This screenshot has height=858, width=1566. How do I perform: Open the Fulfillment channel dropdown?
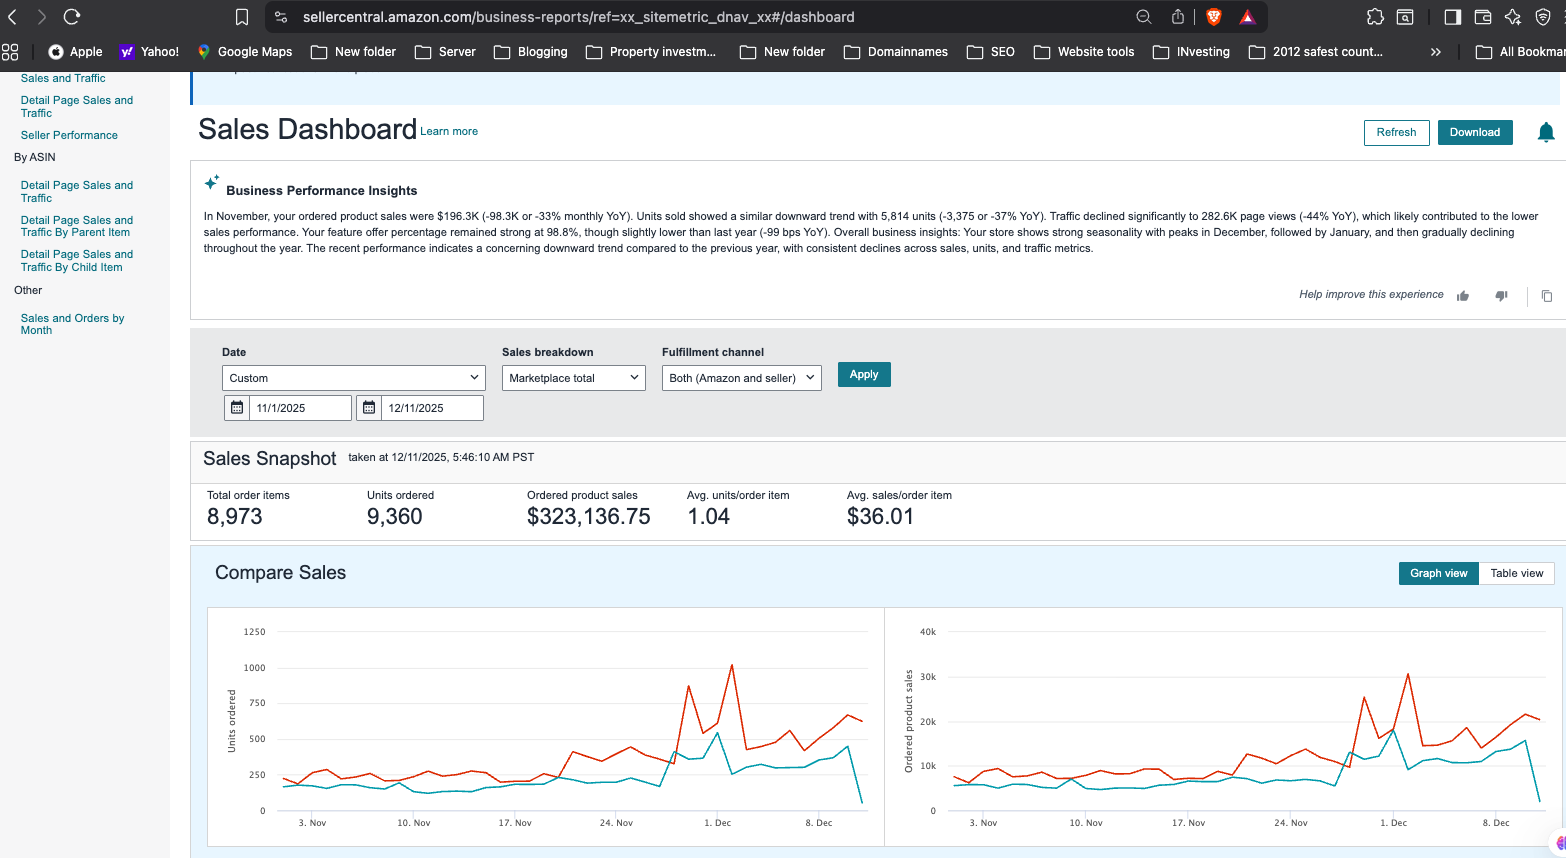(741, 378)
